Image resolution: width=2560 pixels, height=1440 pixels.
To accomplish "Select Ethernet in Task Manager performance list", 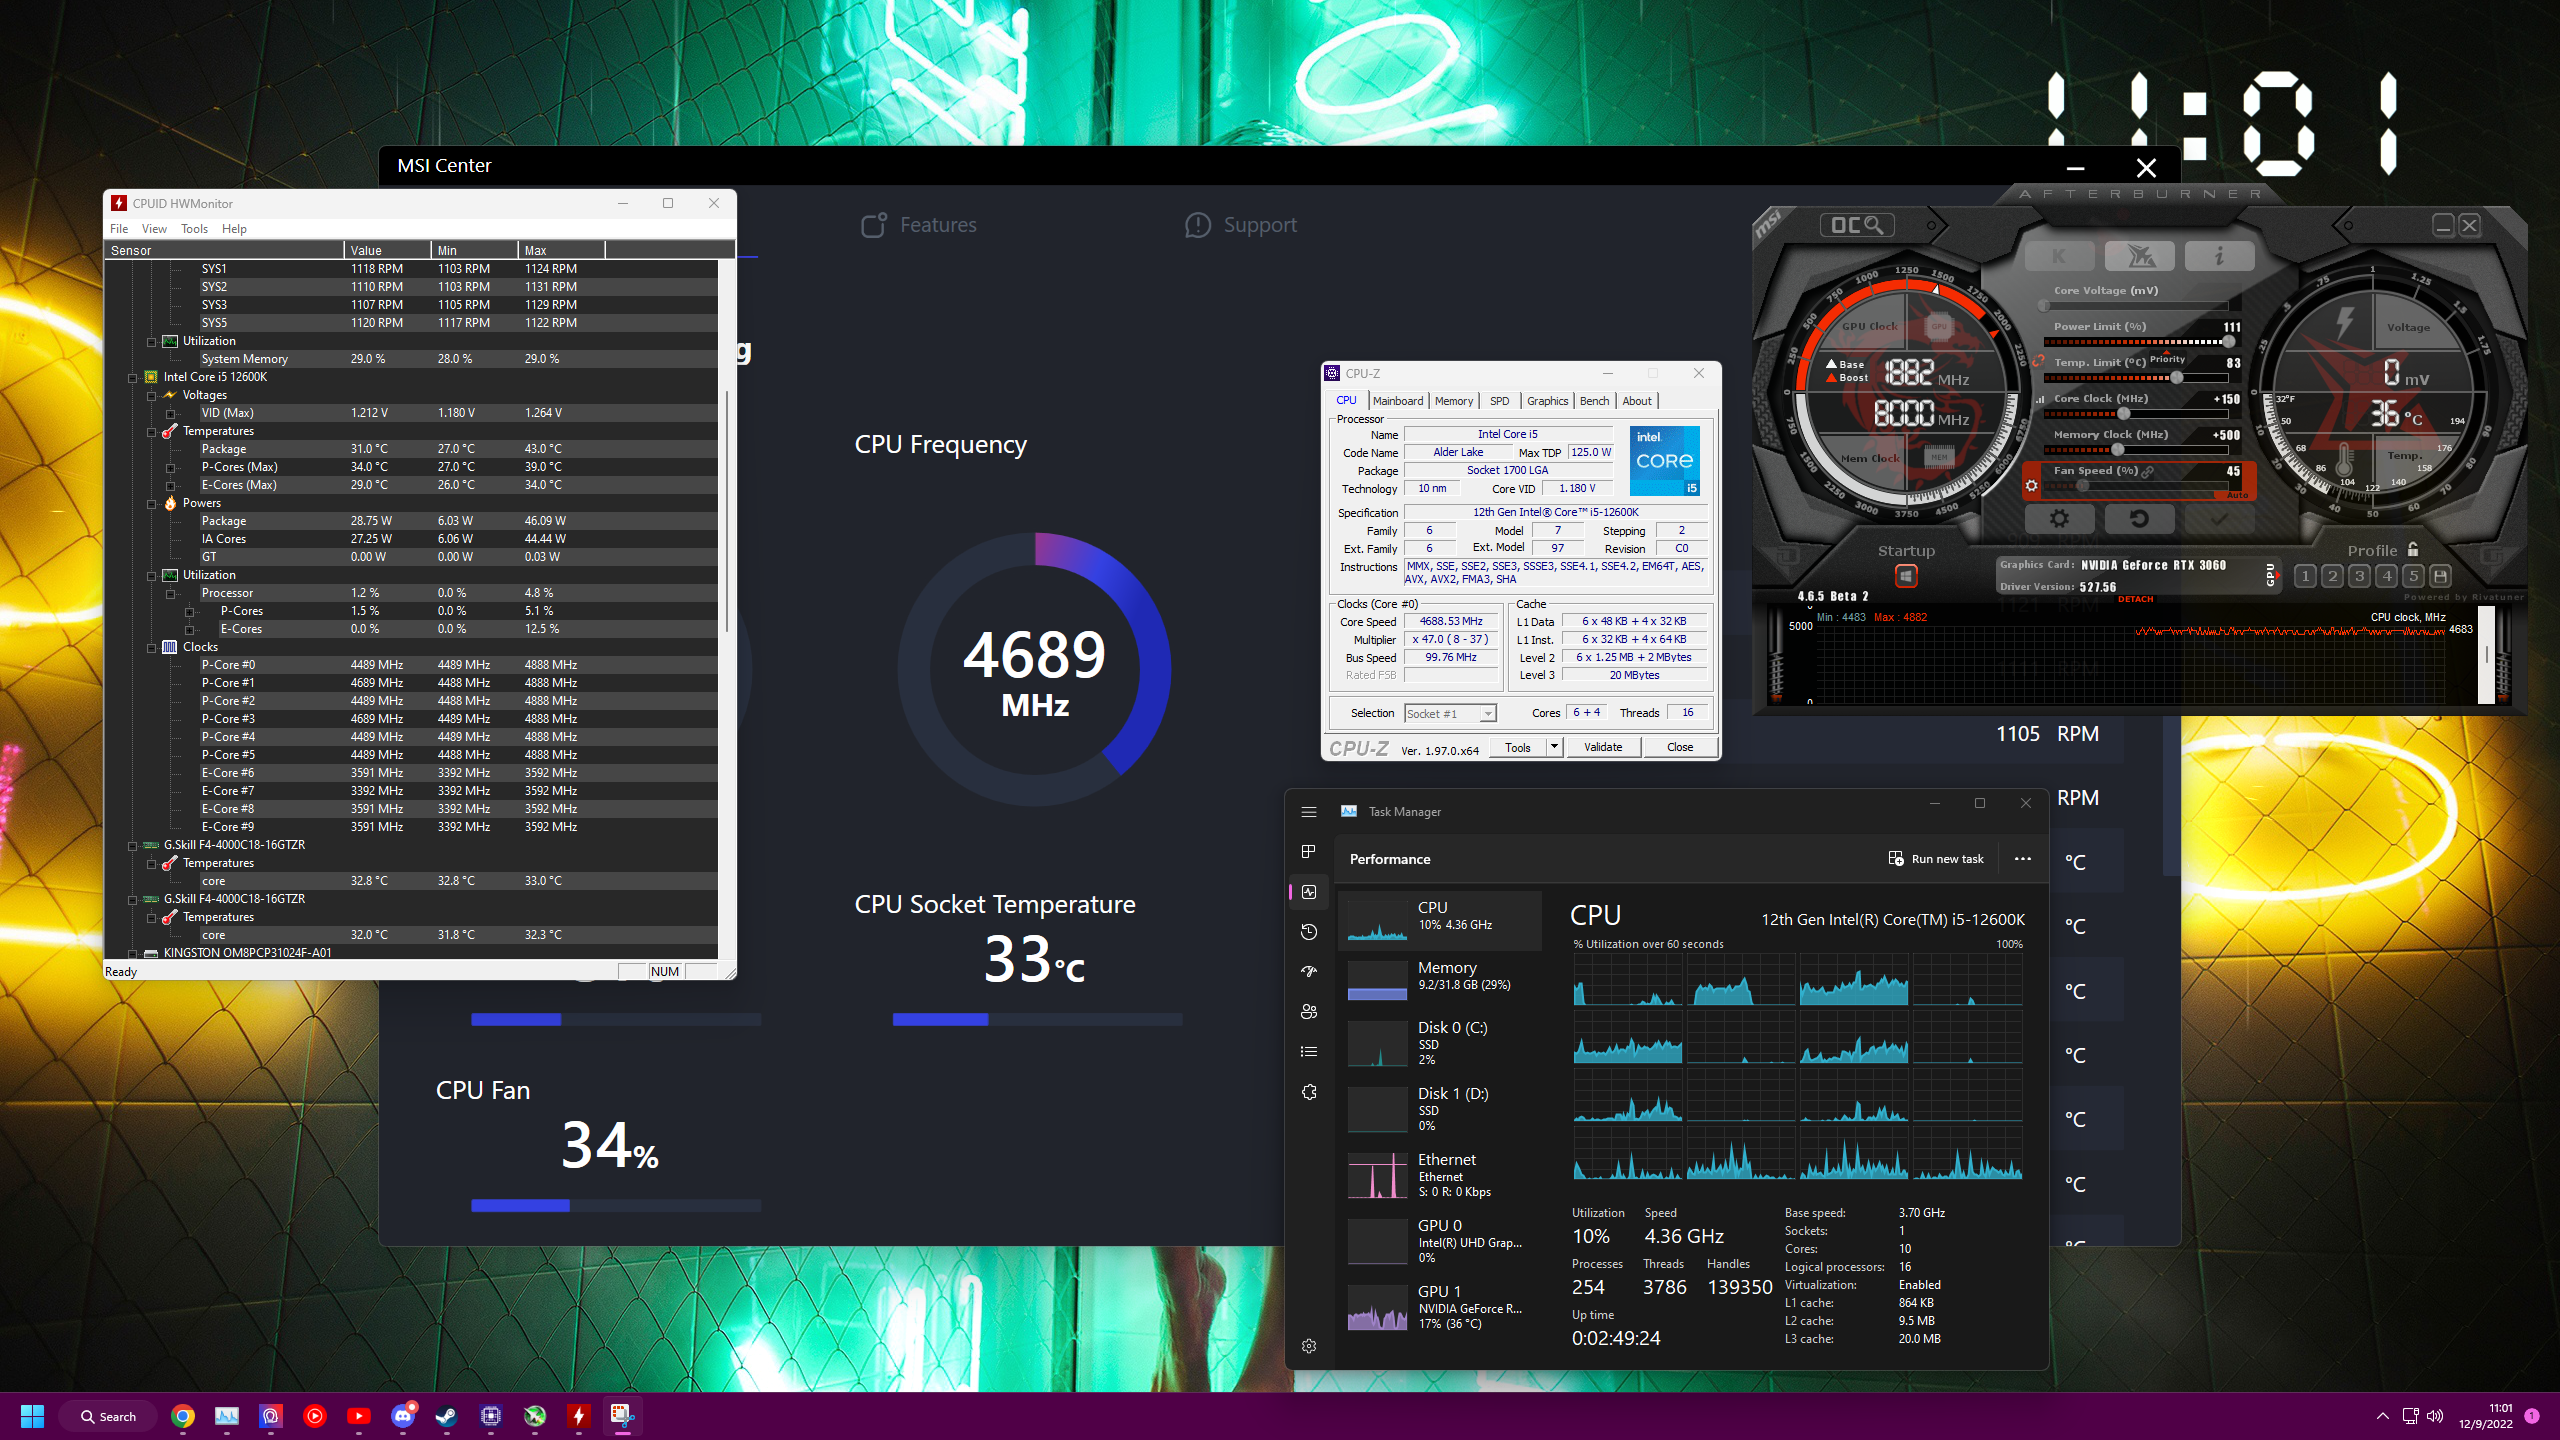I will coord(1440,1174).
